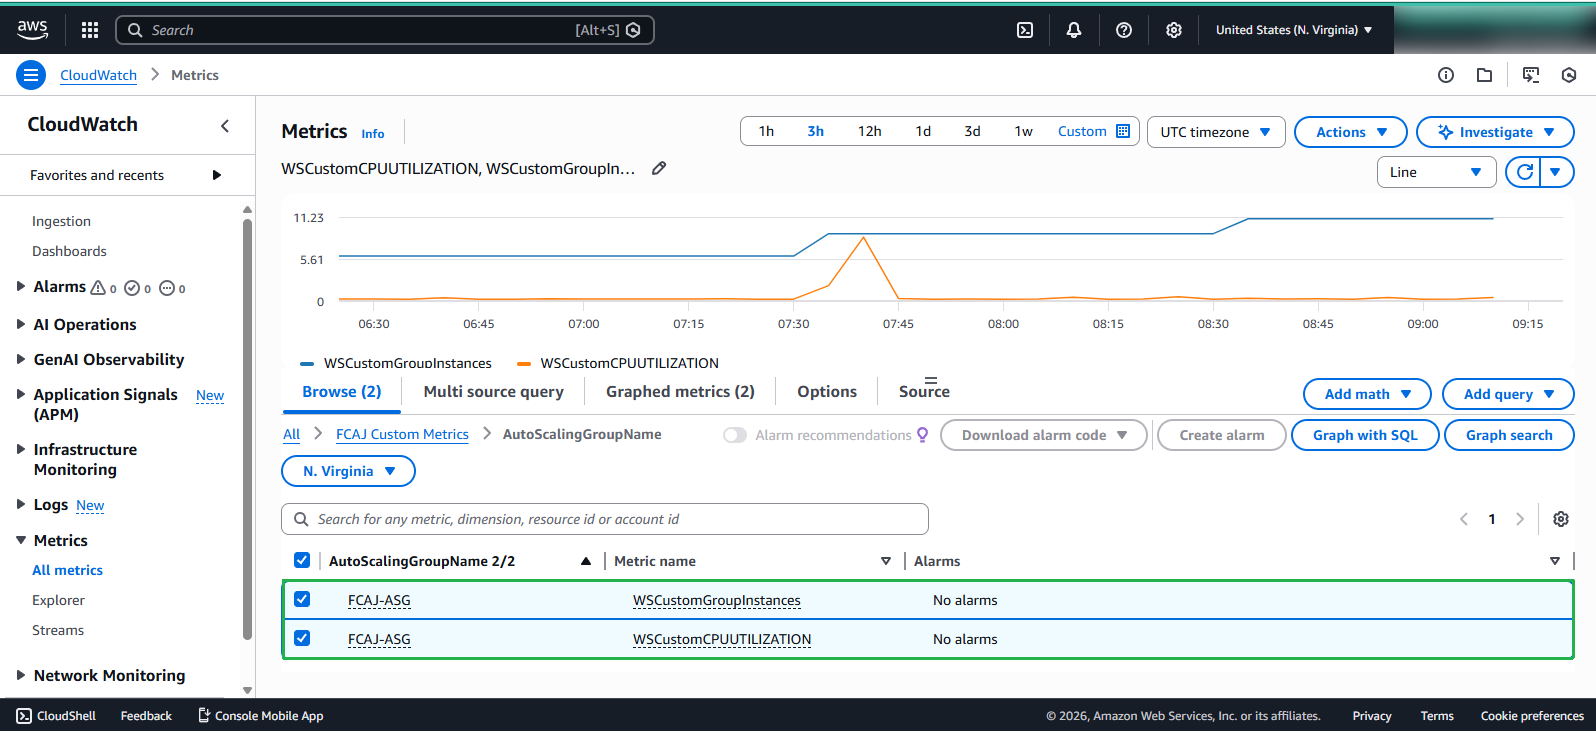Screen dimensions: 1596x731
Task: Select the Custom time range
Action: pos(1093,131)
